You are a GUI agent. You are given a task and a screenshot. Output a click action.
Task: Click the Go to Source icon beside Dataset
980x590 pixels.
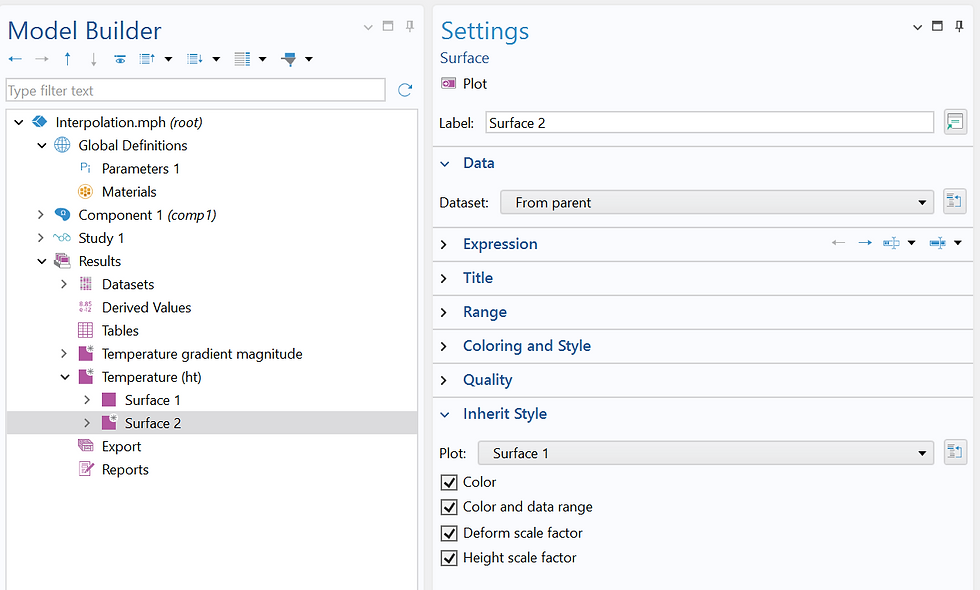click(x=954, y=201)
